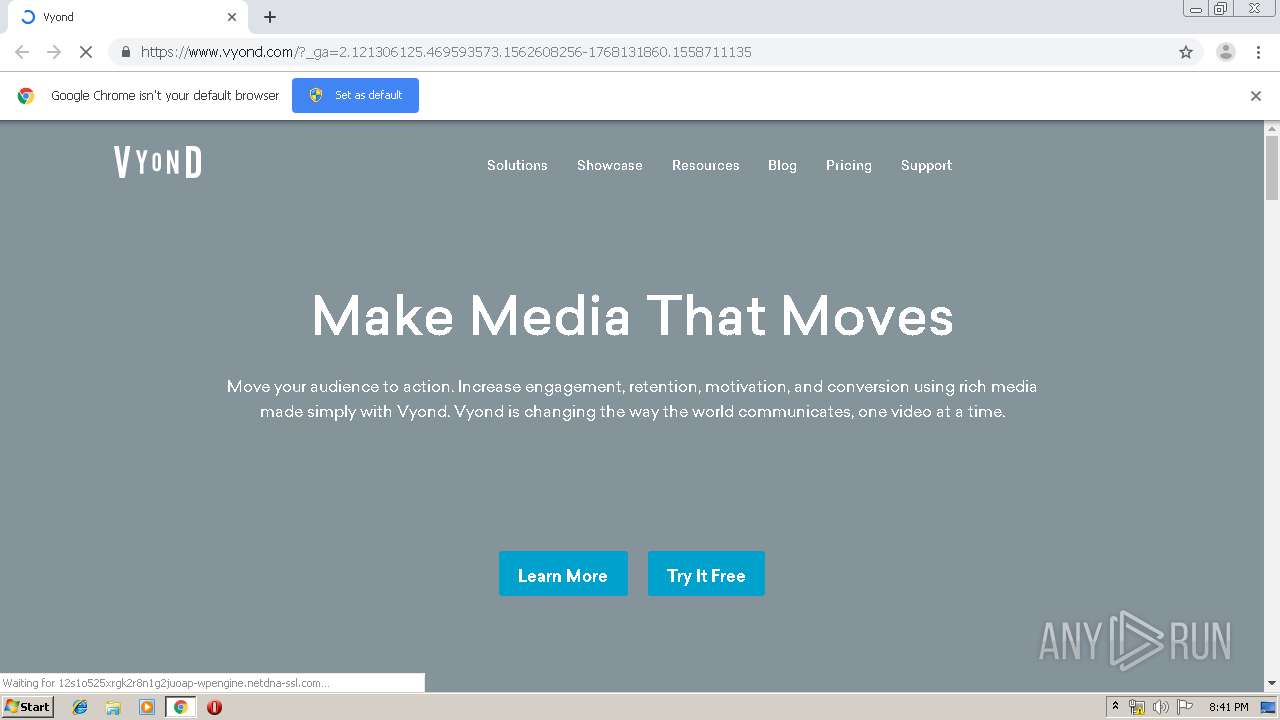Go back using the back arrow

click(x=22, y=52)
